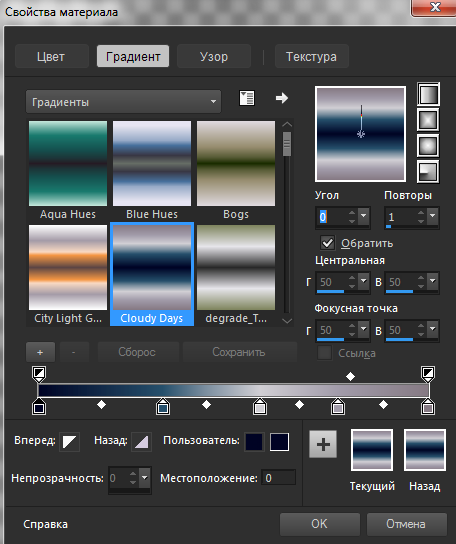The height and width of the screenshot is (544, 456).
Task: Click the Сохранить save button
Action: (x=239, y=352)
